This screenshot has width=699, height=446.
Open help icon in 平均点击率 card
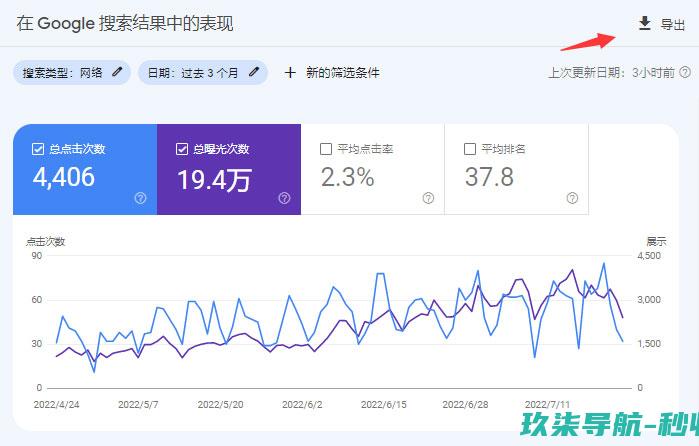[428, 198]
